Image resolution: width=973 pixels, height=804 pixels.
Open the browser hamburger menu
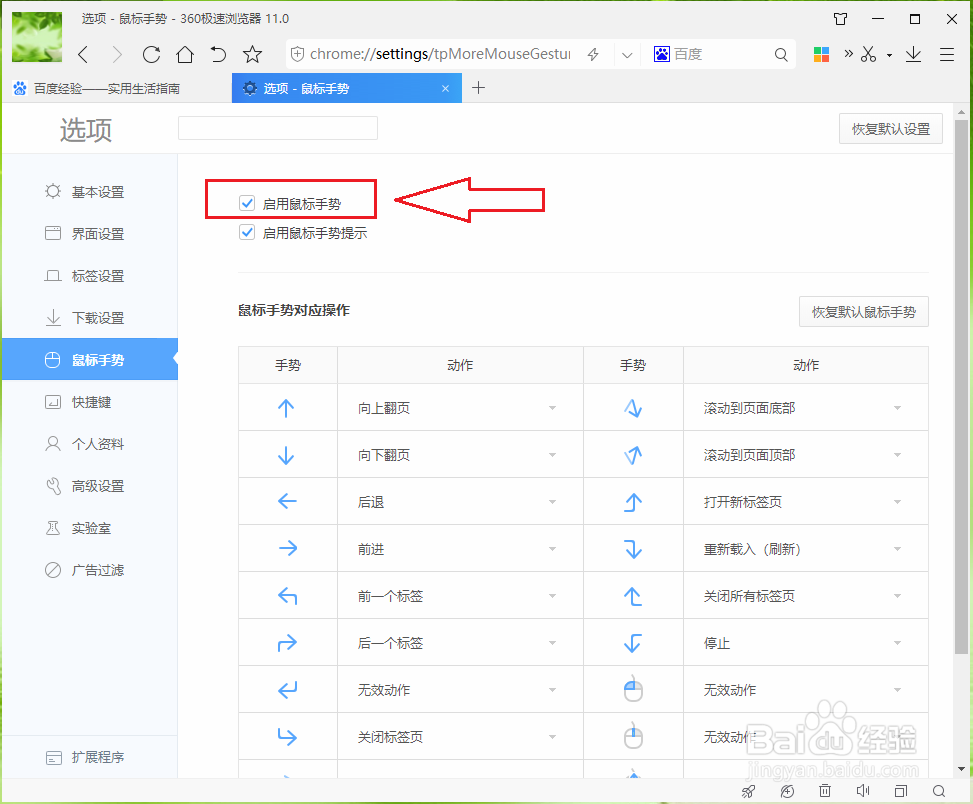(x=946, y=54)
